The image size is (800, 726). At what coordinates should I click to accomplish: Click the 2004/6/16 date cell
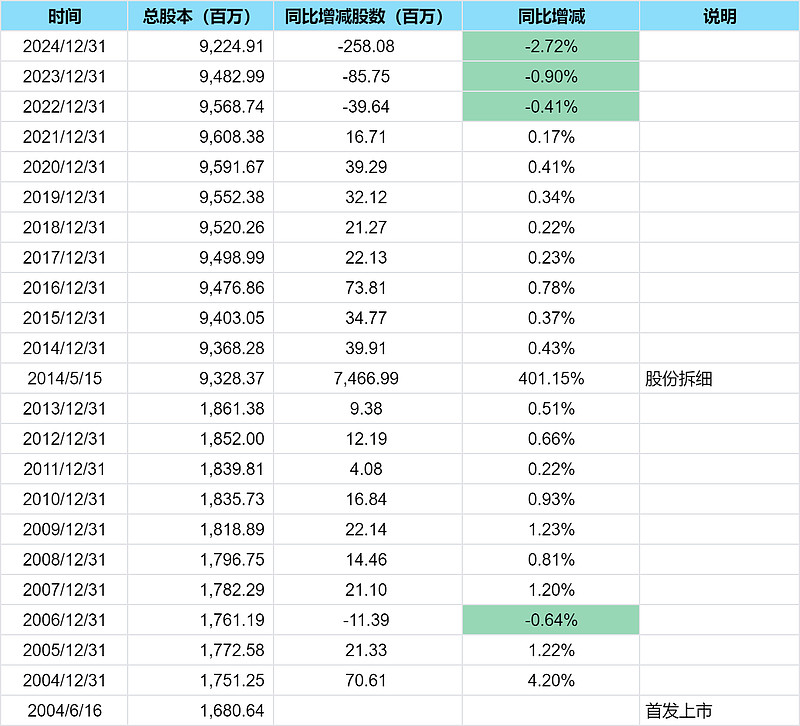(64, 711)
